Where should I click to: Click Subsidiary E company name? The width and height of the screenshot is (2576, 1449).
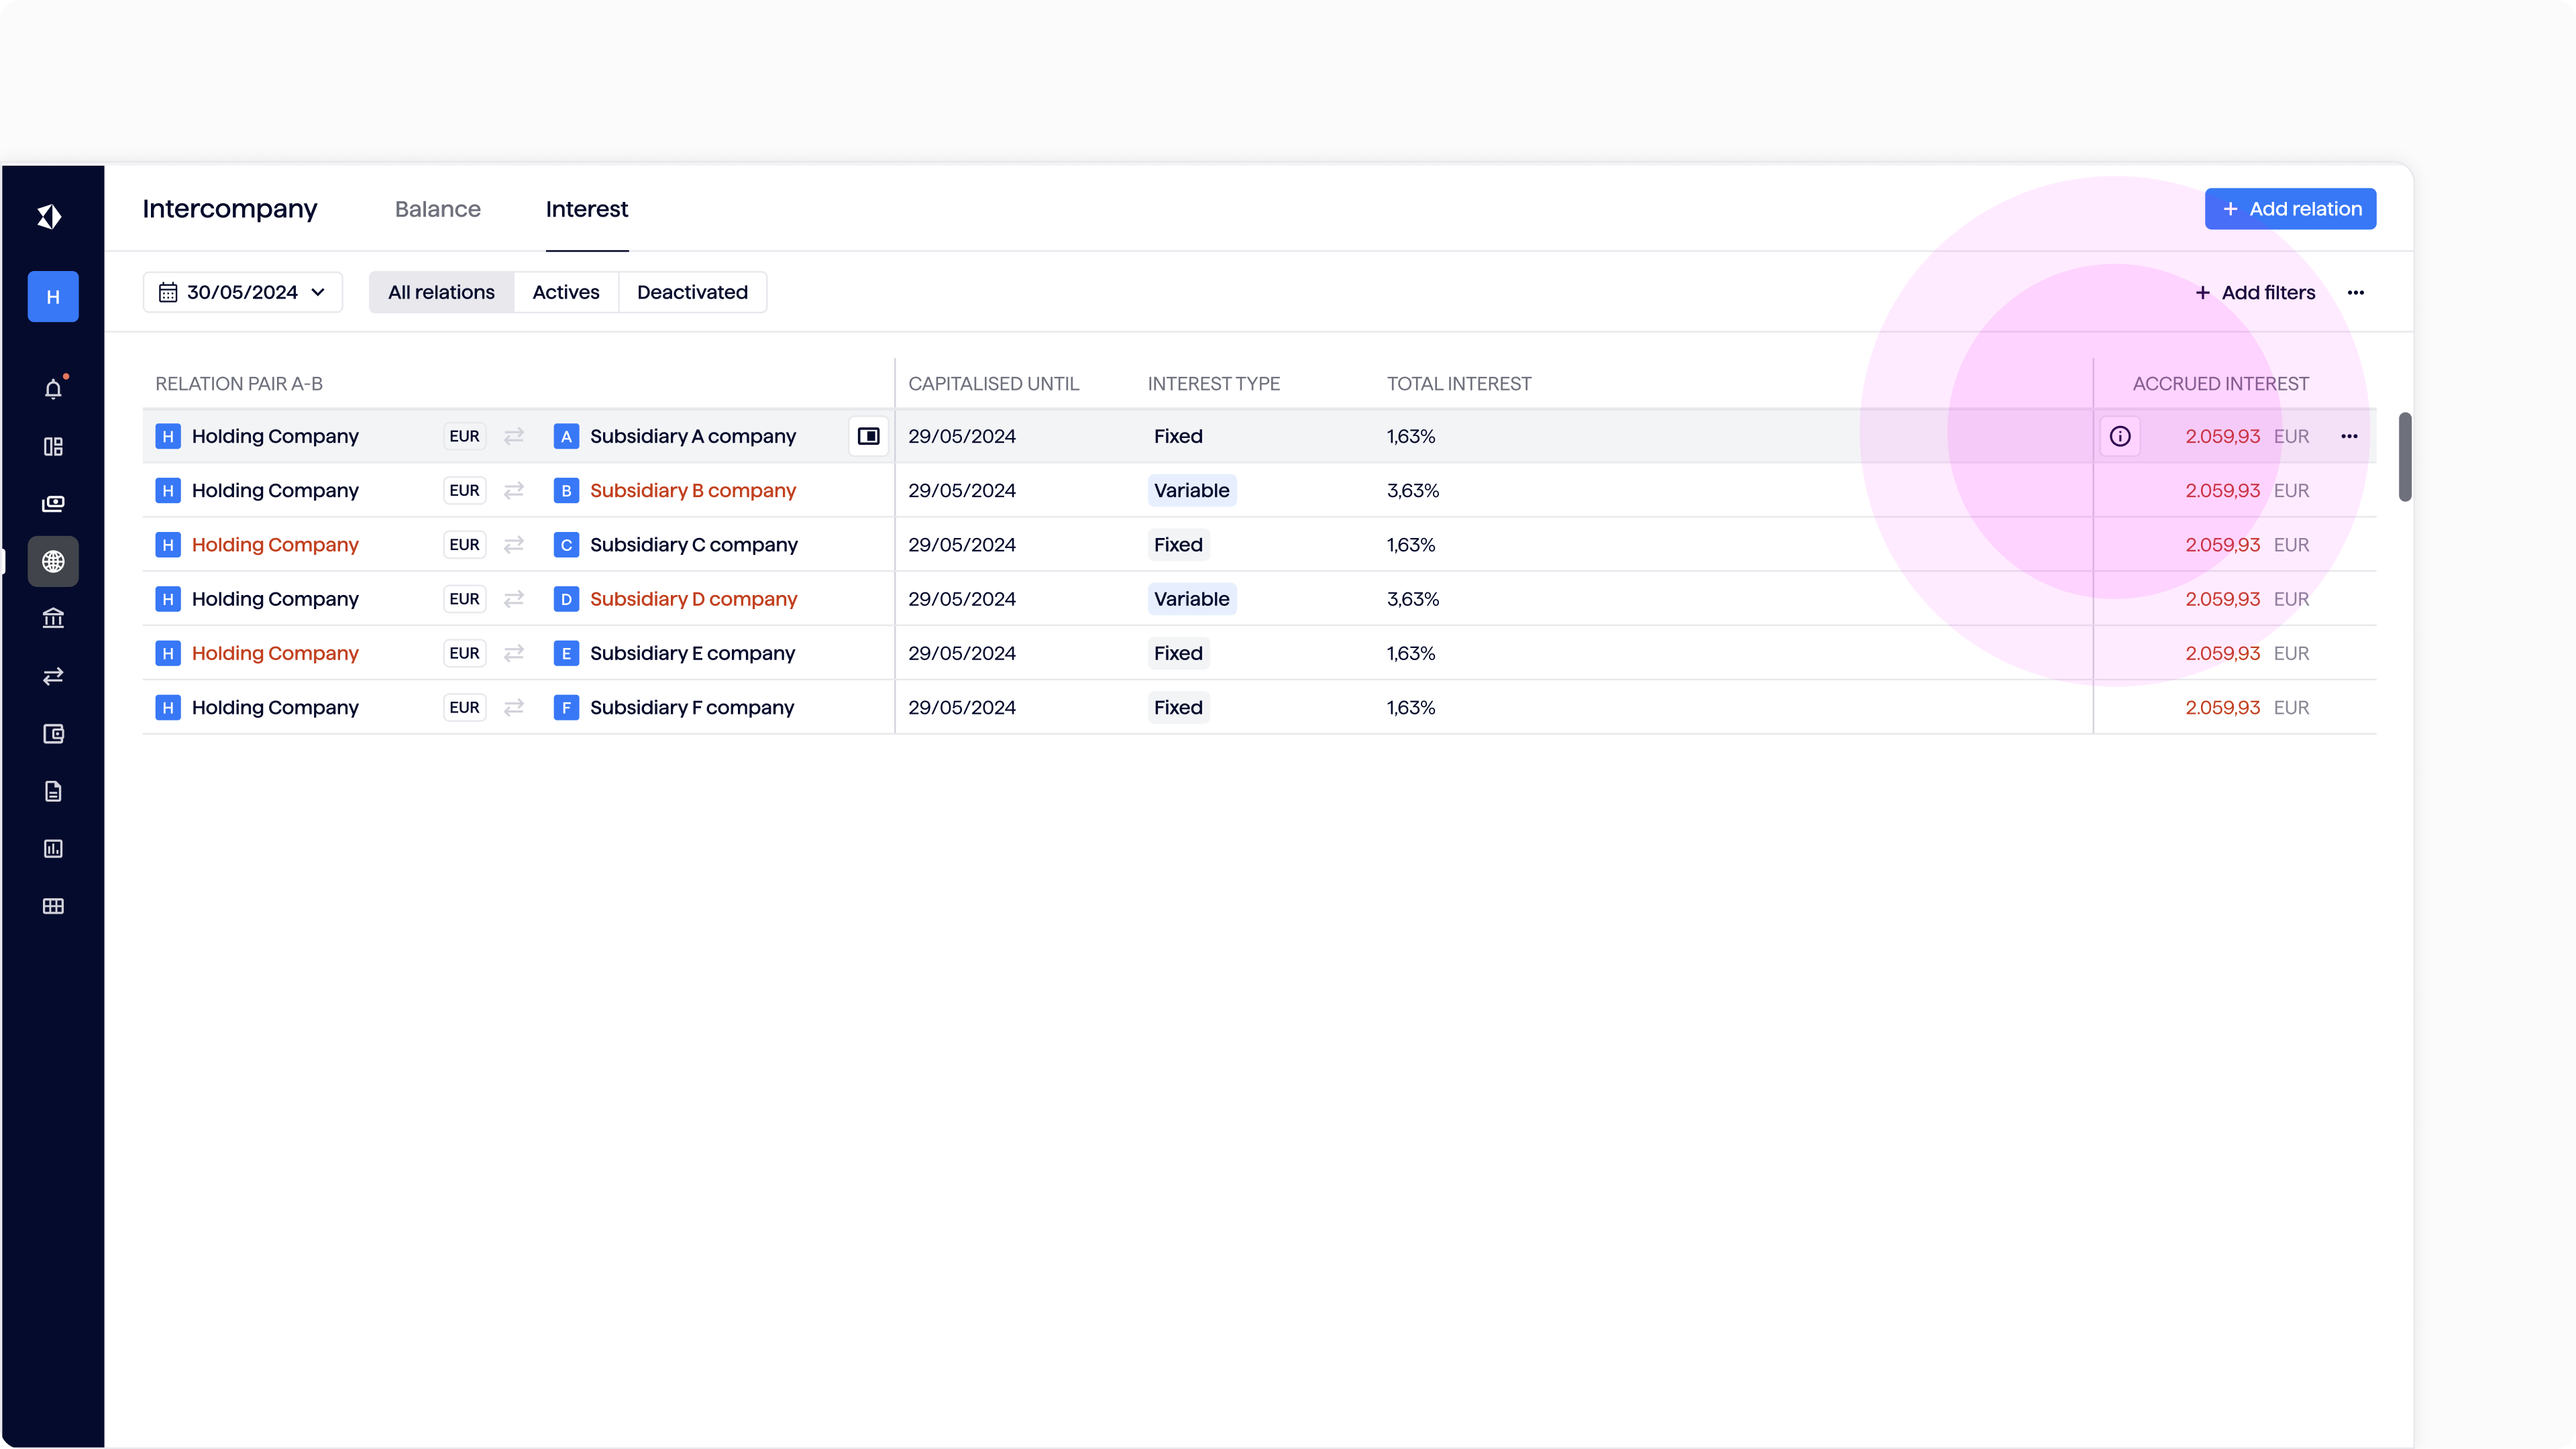pos(692,653)
